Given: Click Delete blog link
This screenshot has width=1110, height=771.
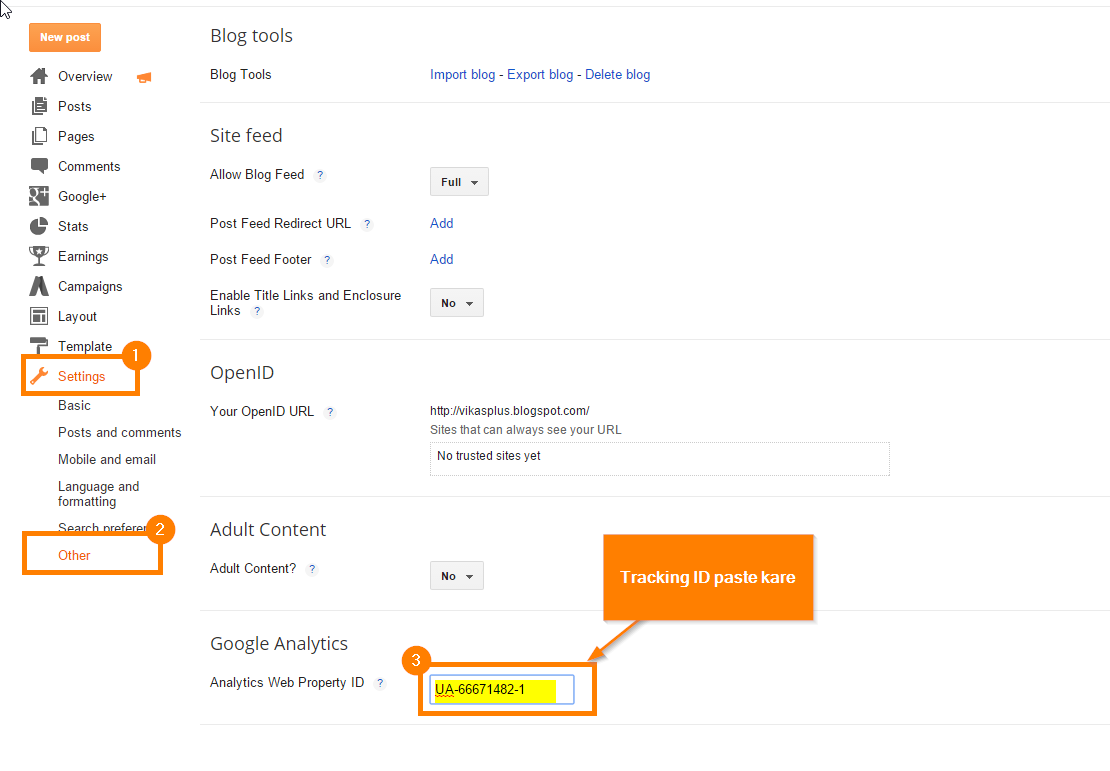Looking at the screenshot, I should 617,74.
